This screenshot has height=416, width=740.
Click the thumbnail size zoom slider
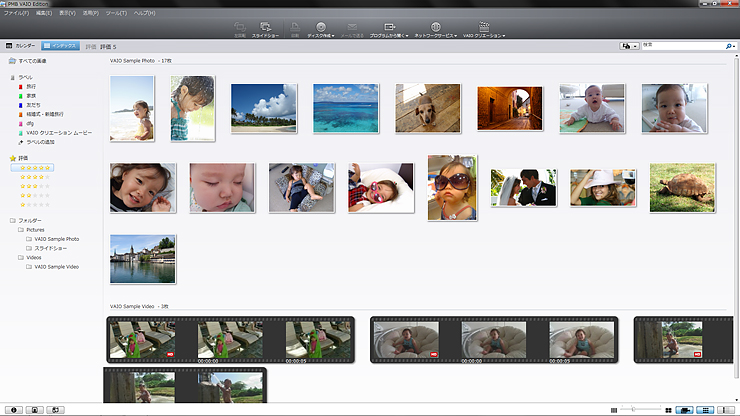(x=634, y=410)
